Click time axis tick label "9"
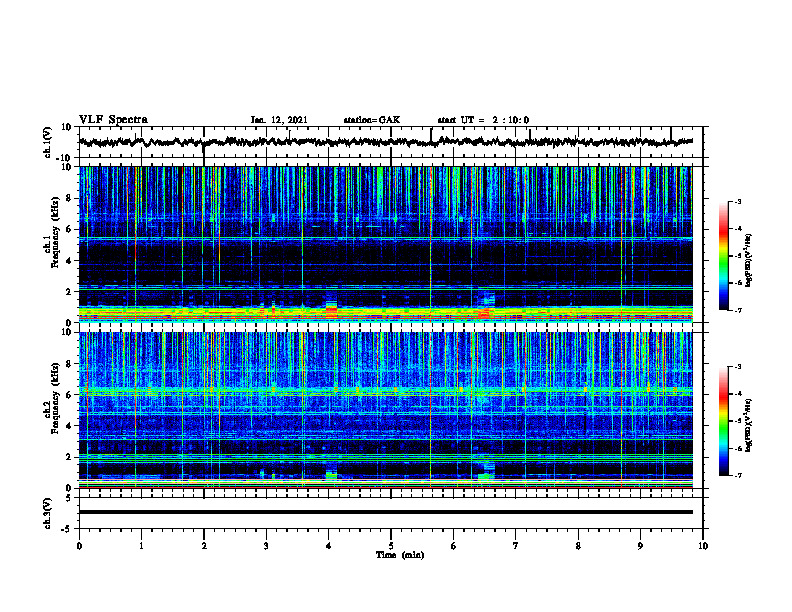This screenshot has width=792, height=612. [x=640, y=546]
